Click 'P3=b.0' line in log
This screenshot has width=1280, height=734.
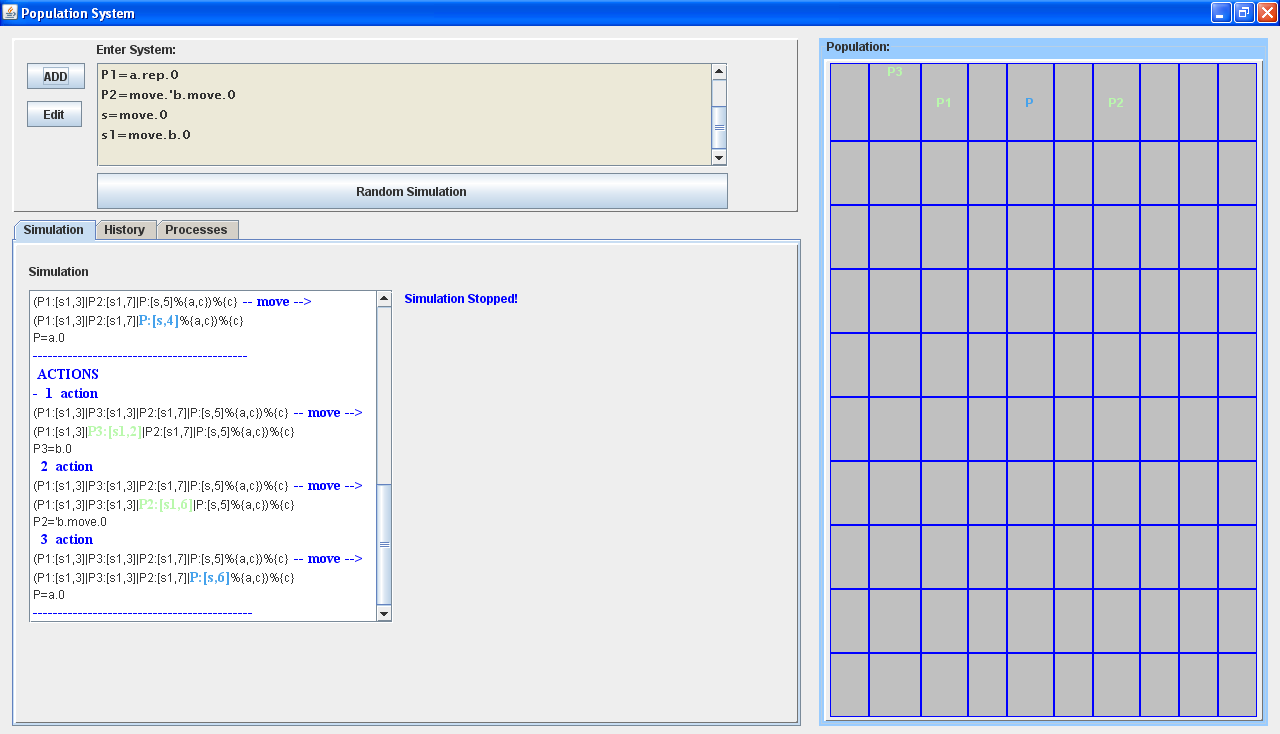pyautogui.click(x=52, y=449)
